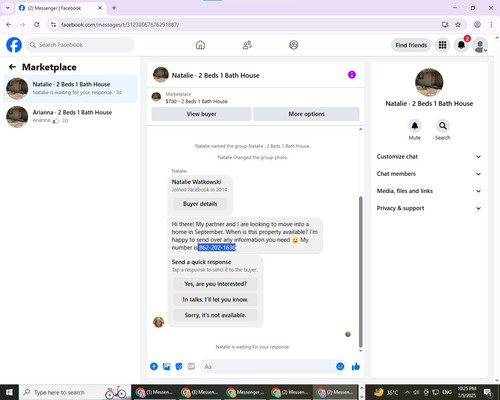
Task: Open conversation info purple icon
Action: coord(352,75)
